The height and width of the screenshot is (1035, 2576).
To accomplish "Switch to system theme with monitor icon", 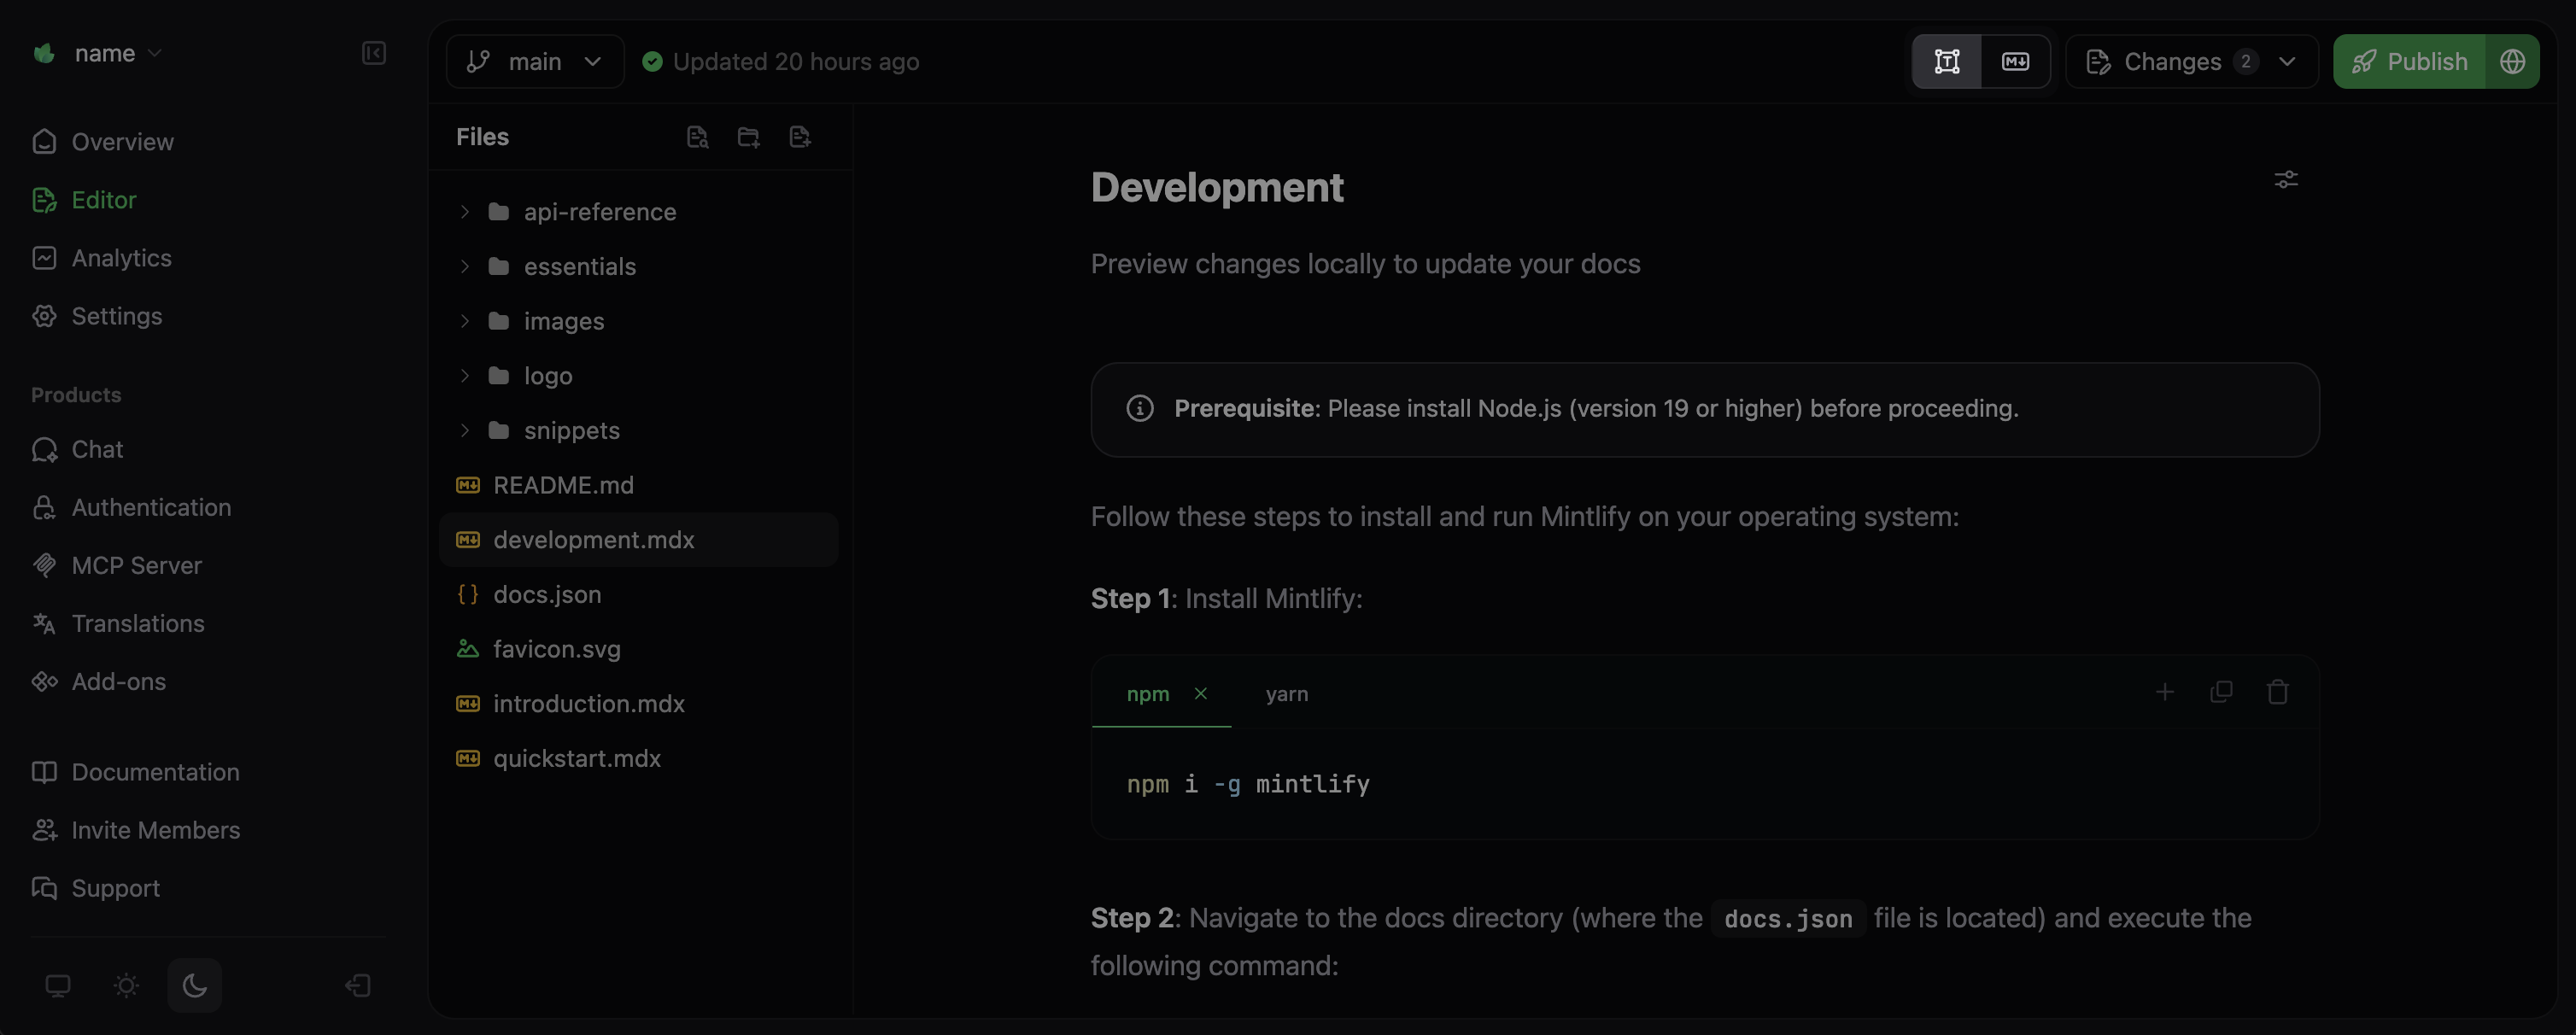I will click(58, 985).
